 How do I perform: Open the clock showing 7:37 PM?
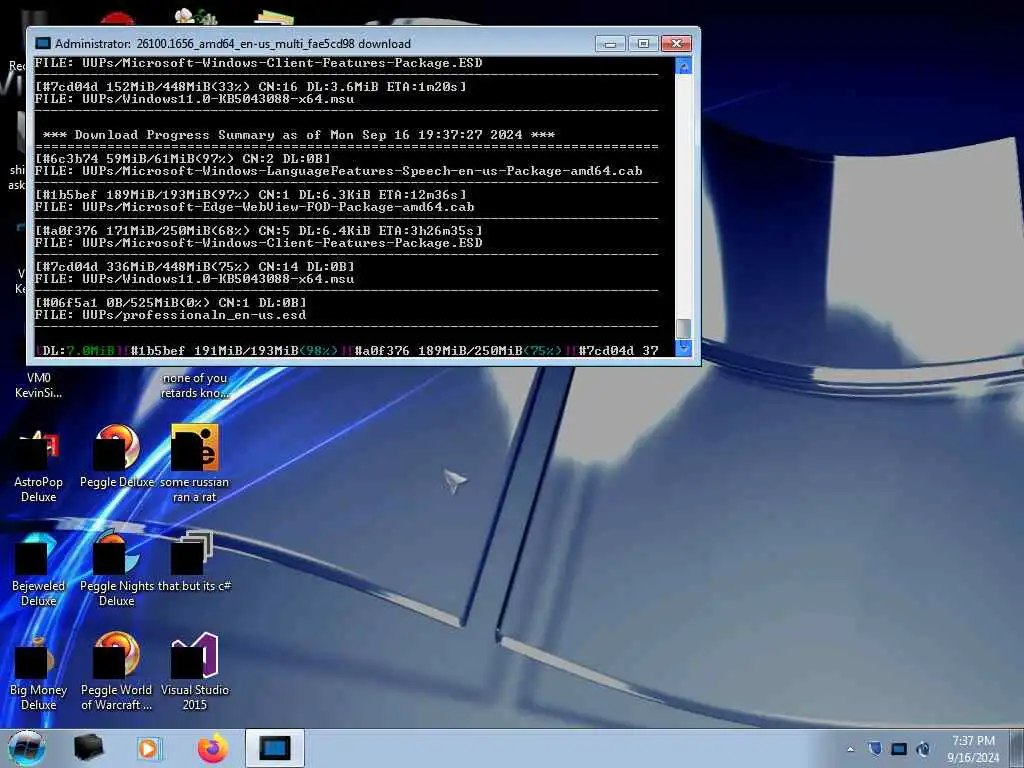coord(973,748)
